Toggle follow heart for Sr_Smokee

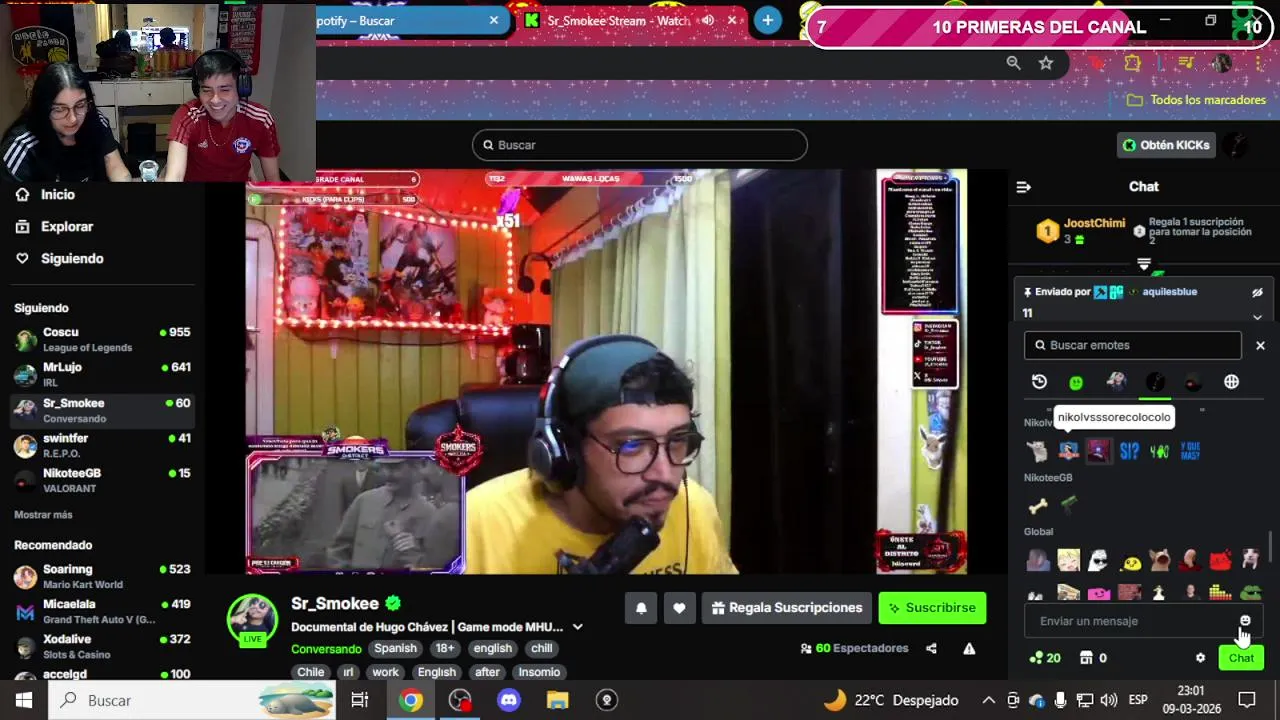click(679, 608)
